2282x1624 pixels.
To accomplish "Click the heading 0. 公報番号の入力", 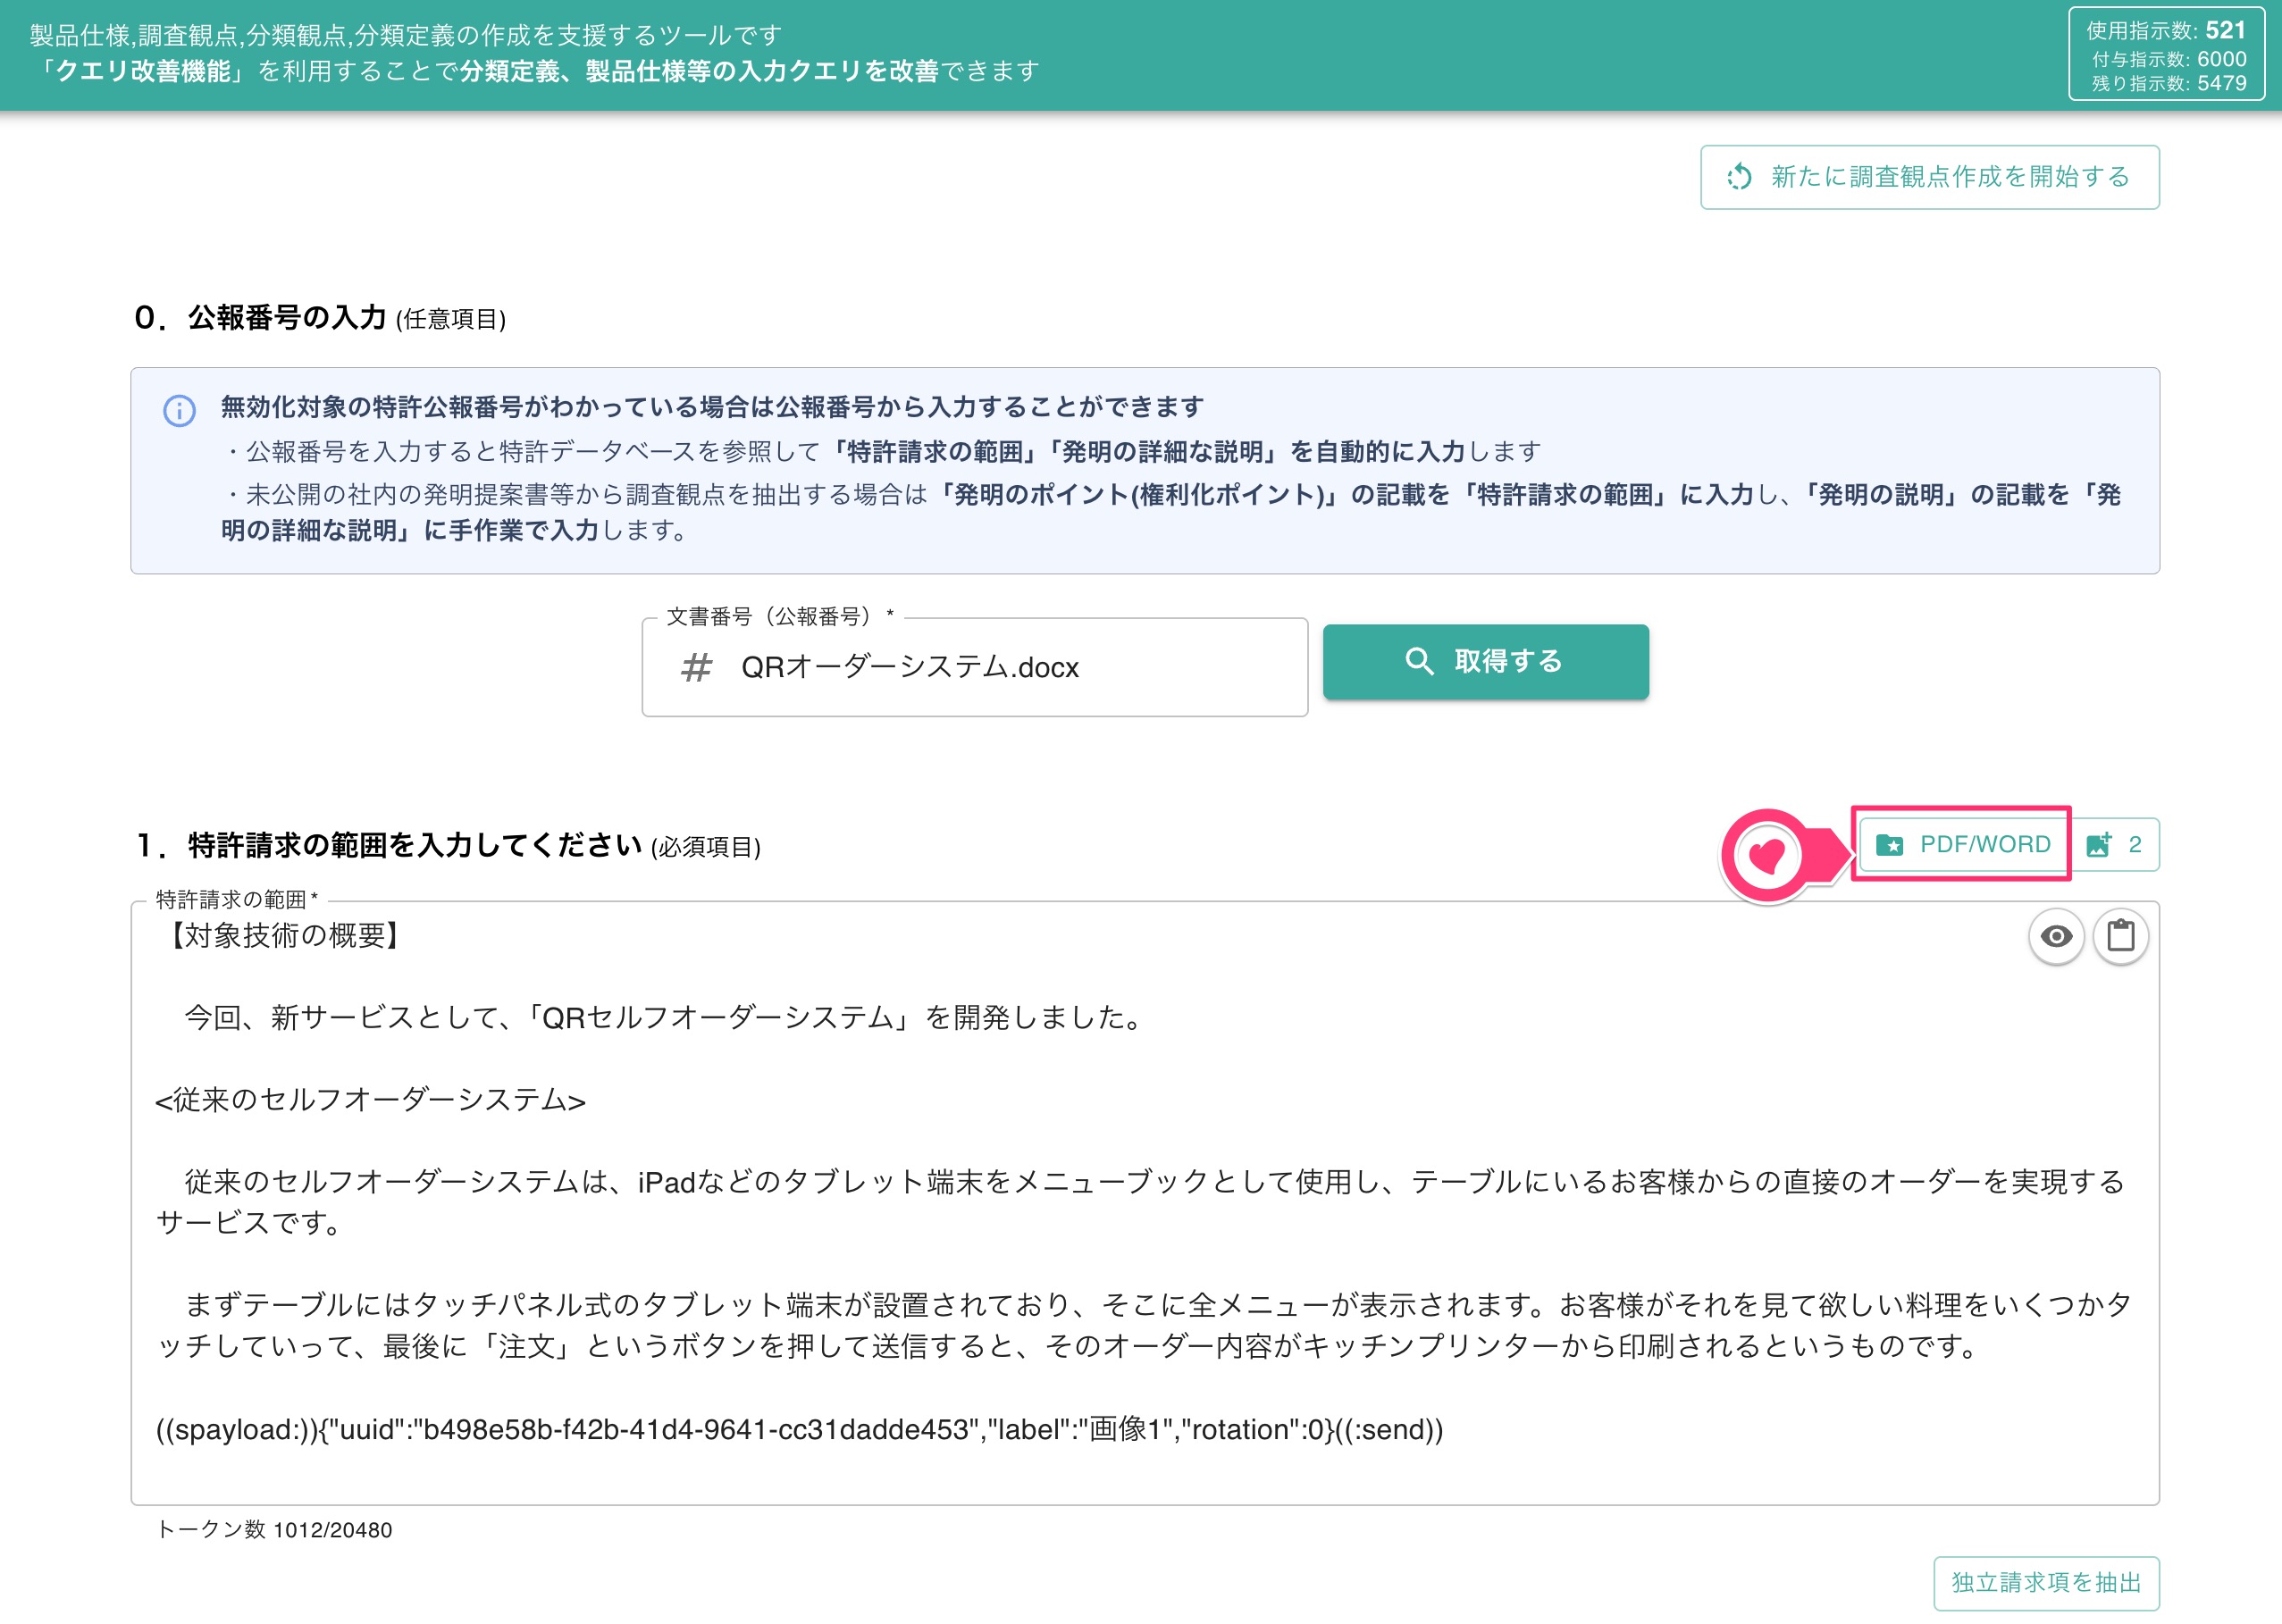I will pyautogui.click(x=320, y=318).
